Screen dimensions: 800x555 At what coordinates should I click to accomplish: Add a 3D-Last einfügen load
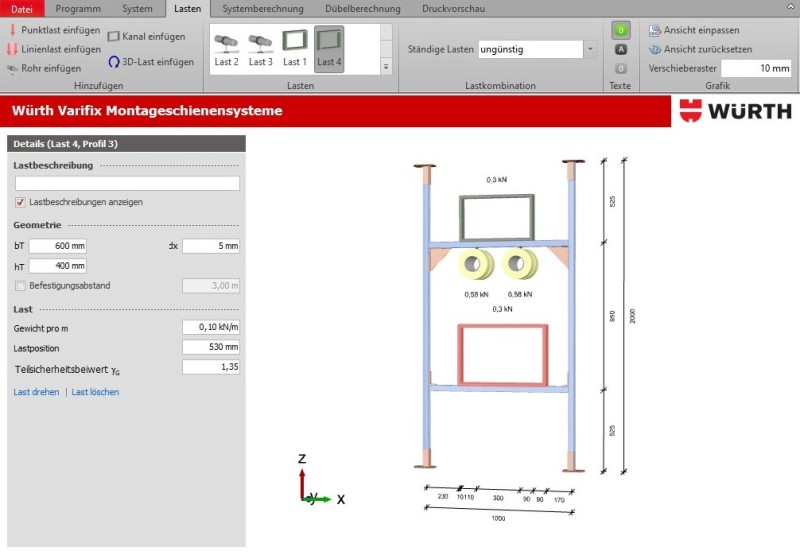pyautogui.click(x=151, y=62)
